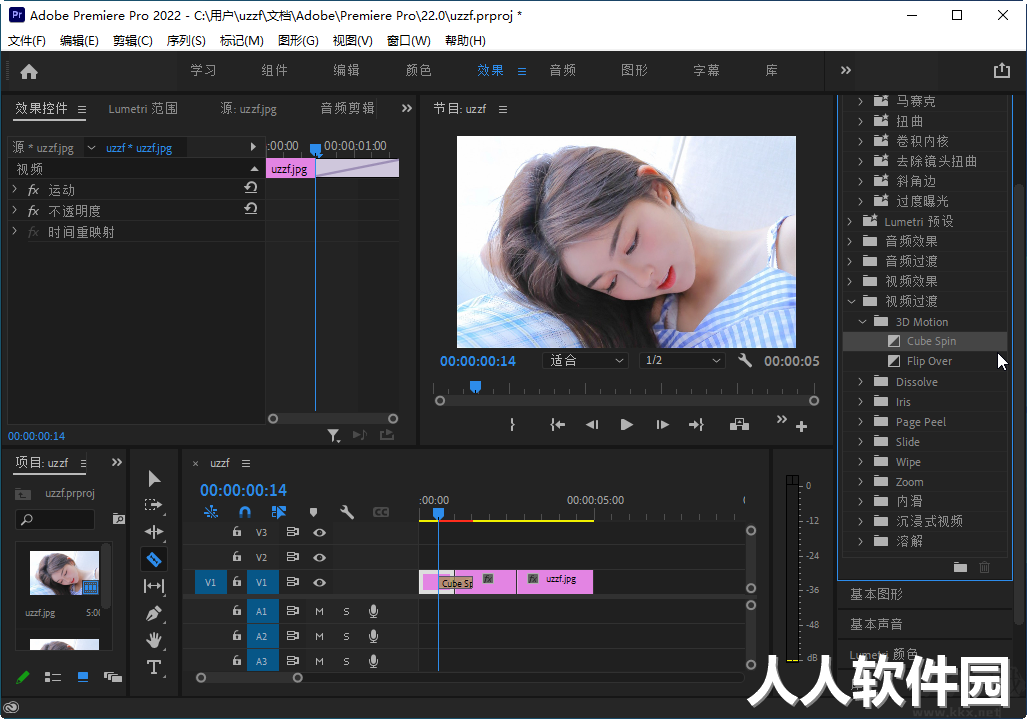Viewport: 1027px width, 719px height.
Task: Add marker in timeline header
Action: [x=313, y=512]
